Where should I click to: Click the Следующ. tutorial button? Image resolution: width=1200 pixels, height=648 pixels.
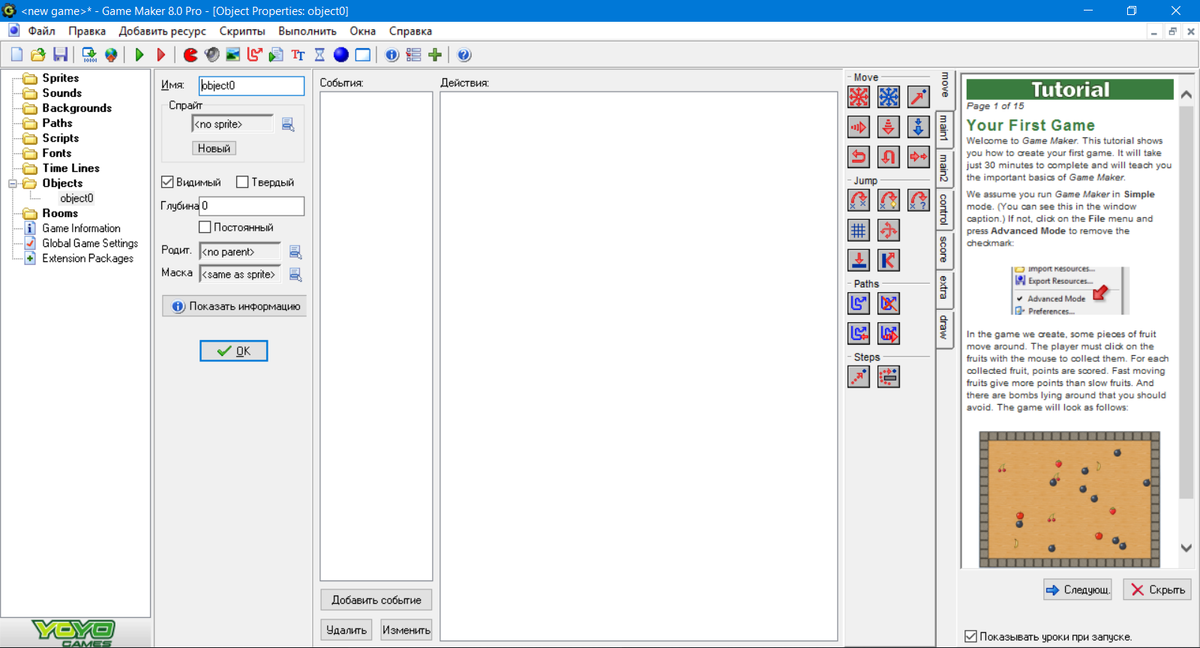1078,590
